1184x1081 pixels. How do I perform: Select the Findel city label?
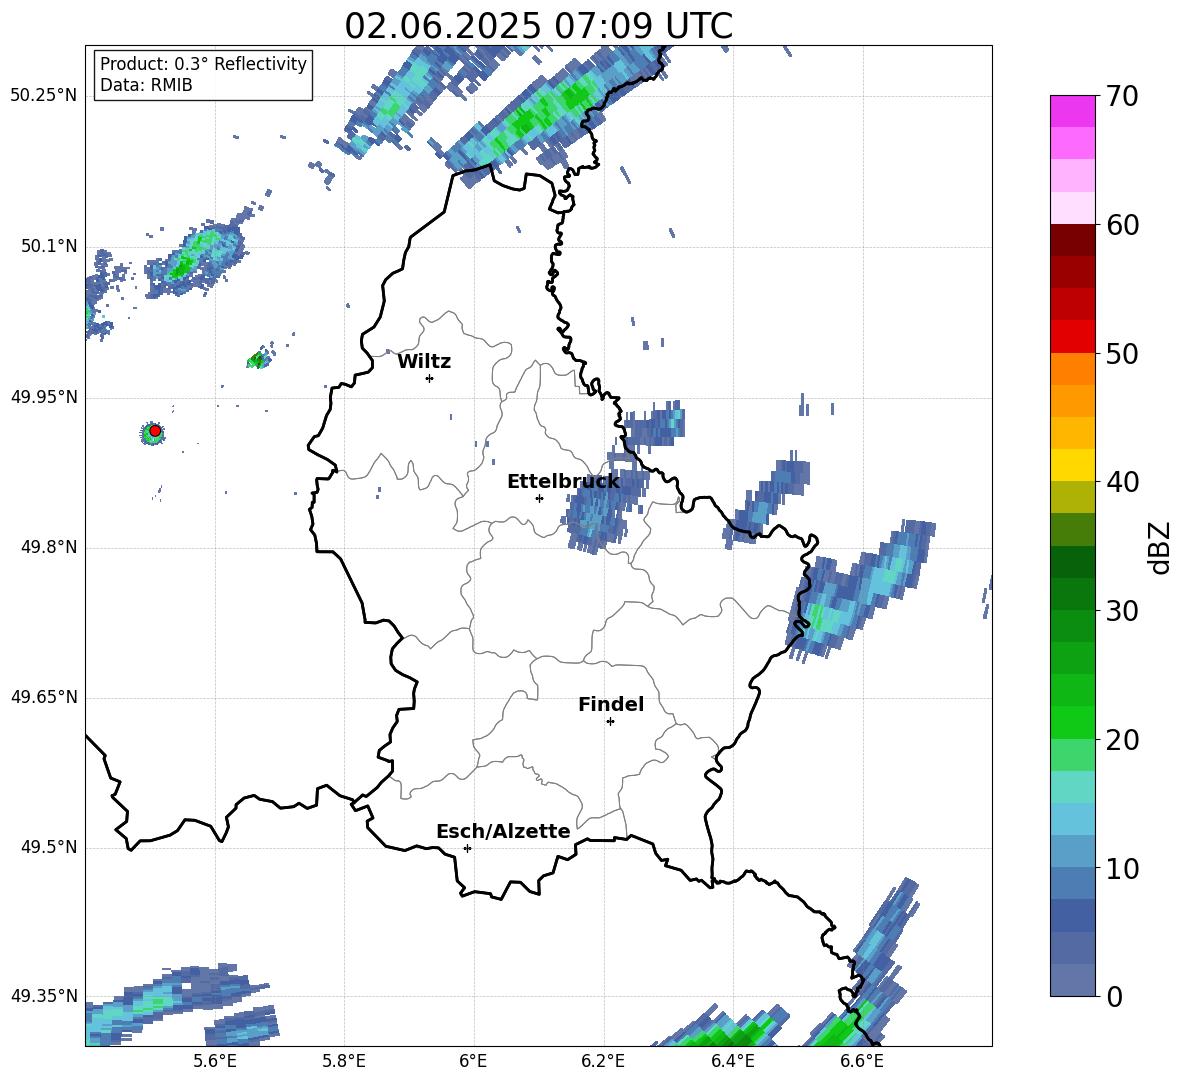pyautogui.click(x=611, y=704)
